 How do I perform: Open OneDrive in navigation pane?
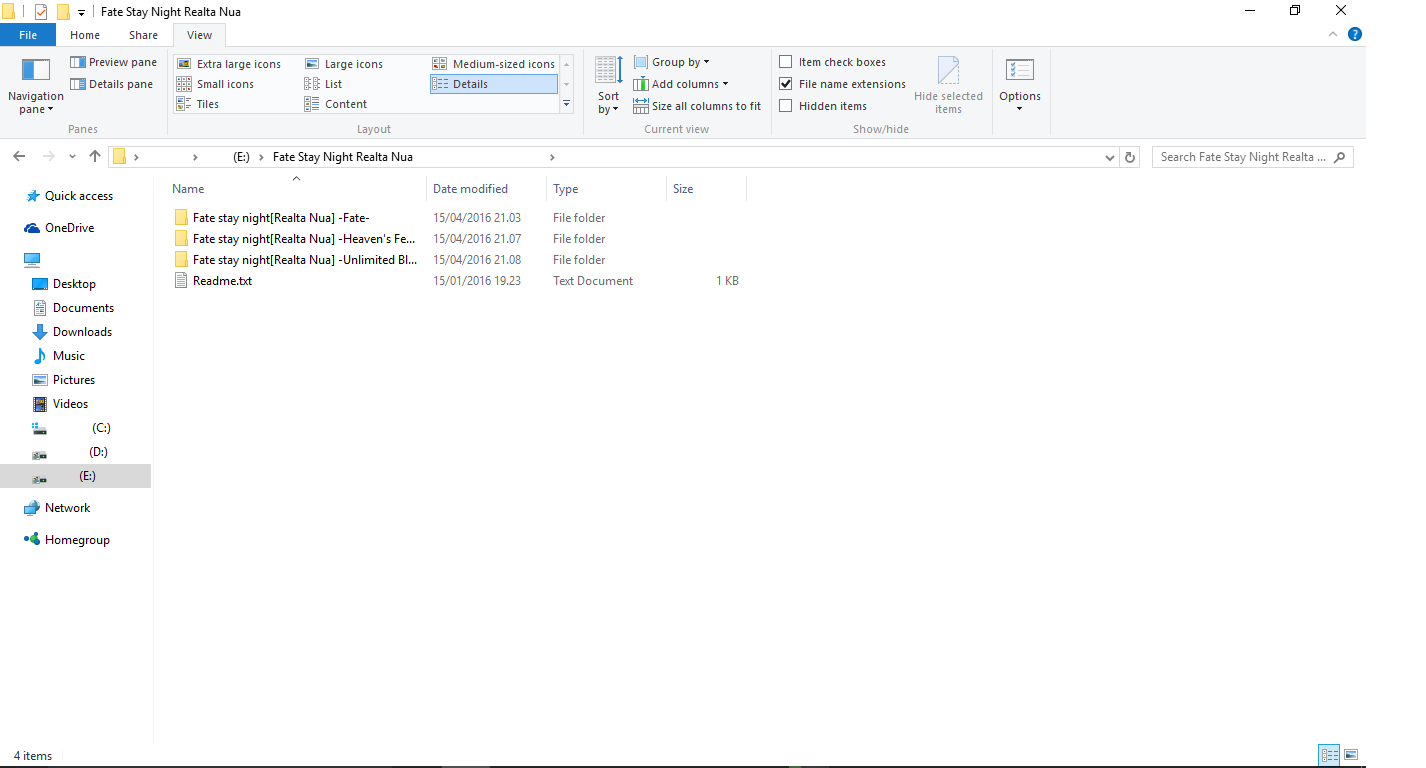point(59,228)
